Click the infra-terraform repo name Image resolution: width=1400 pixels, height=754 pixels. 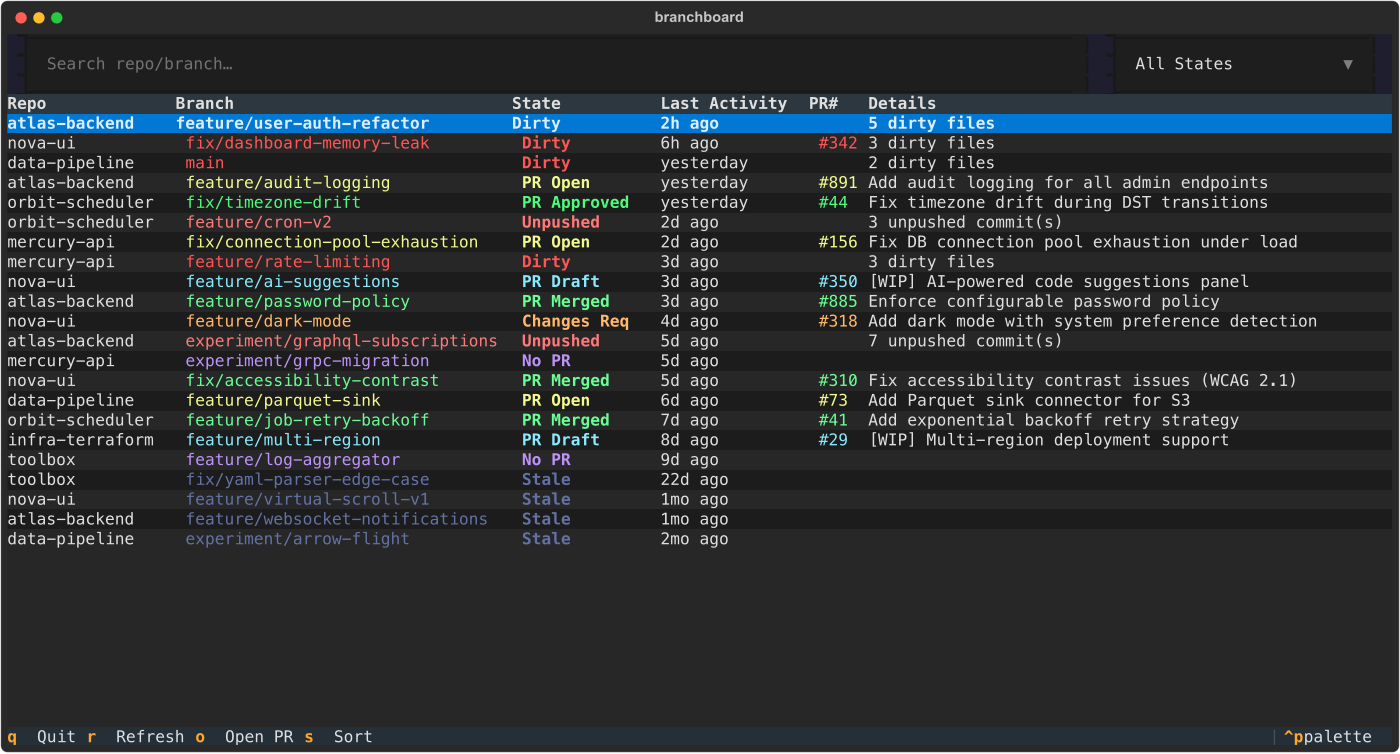click(81, 440)
